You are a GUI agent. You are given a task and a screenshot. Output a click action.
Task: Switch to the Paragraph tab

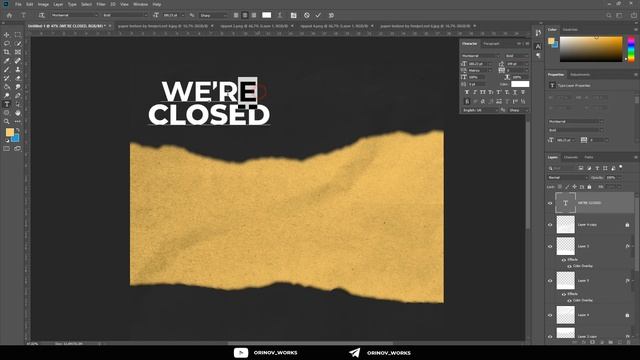coord(491,44)
